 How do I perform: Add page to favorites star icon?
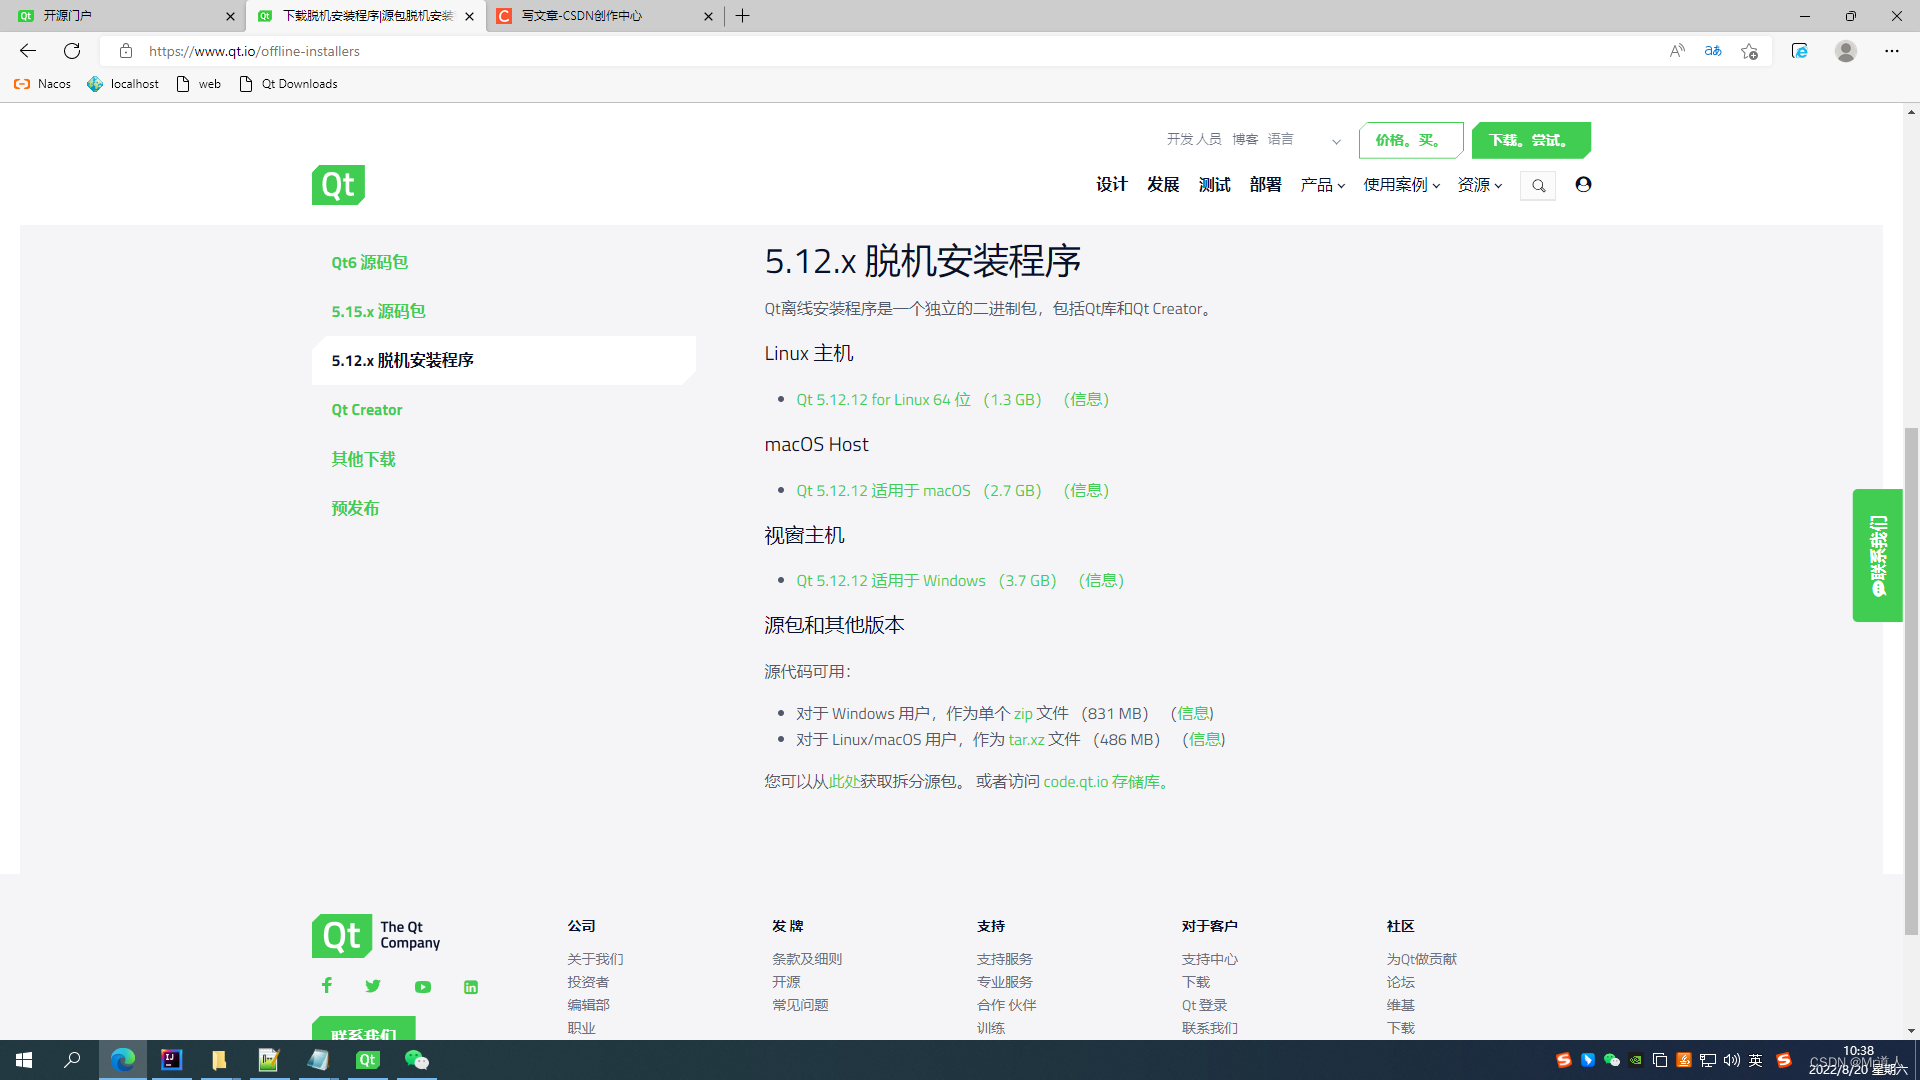[1749, 51]
